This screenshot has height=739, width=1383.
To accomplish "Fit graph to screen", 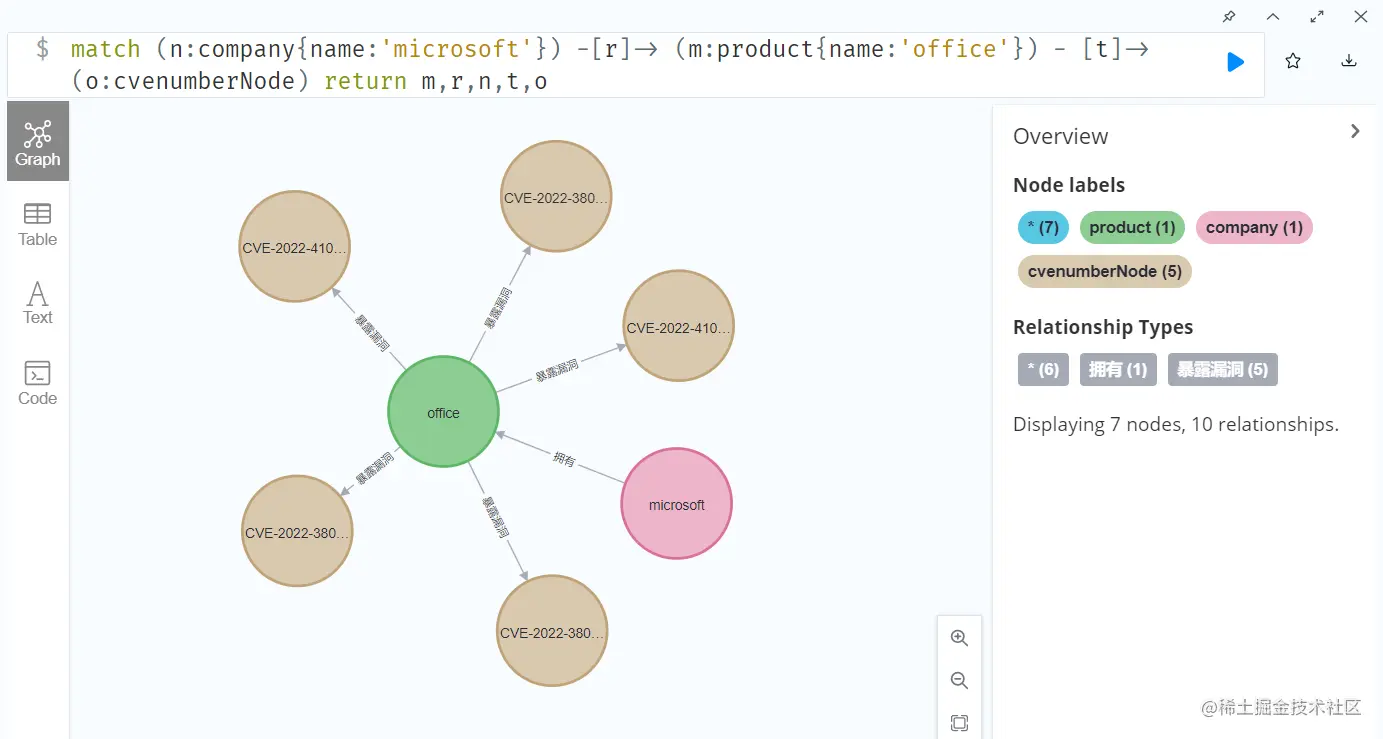I will pos(959,723).
